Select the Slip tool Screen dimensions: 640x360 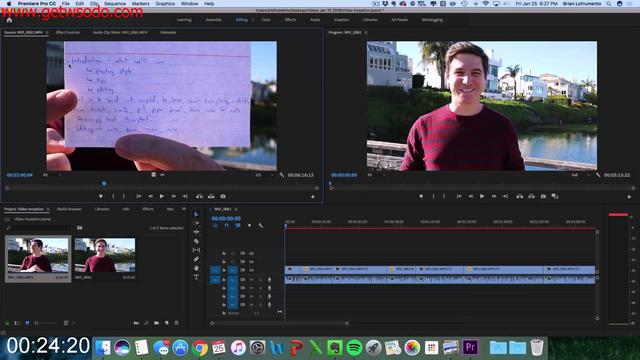(x=196, y=250)
